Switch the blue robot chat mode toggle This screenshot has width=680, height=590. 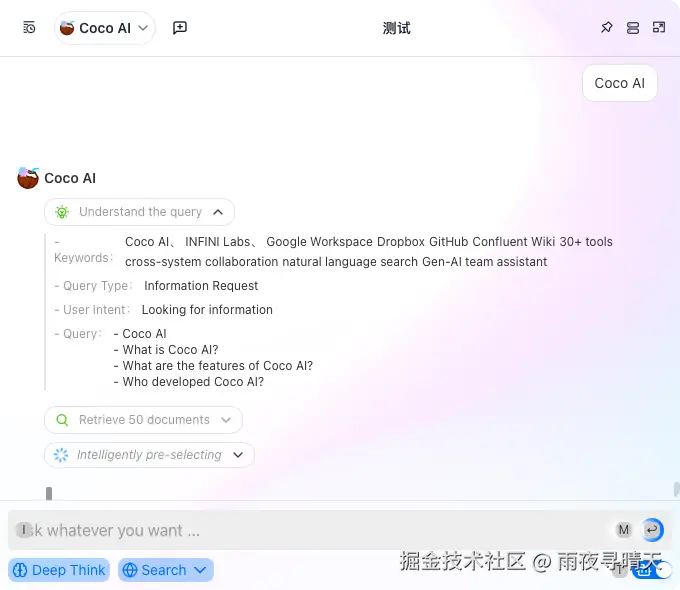[651, 570]
